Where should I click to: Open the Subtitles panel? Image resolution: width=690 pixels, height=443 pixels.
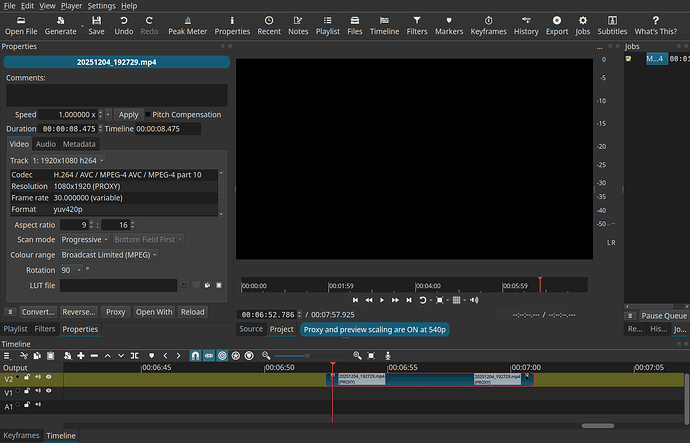pyautogui.click(x=612, y=26)
